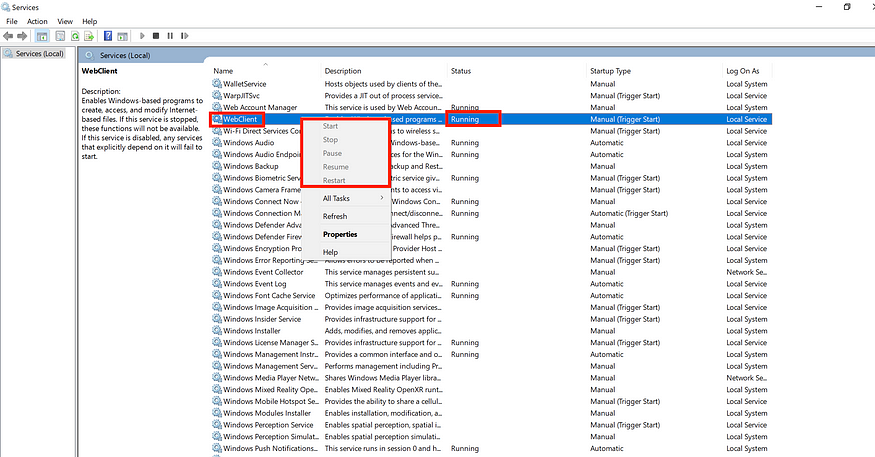Choose Refresh in the context menu

pos(335,216)
